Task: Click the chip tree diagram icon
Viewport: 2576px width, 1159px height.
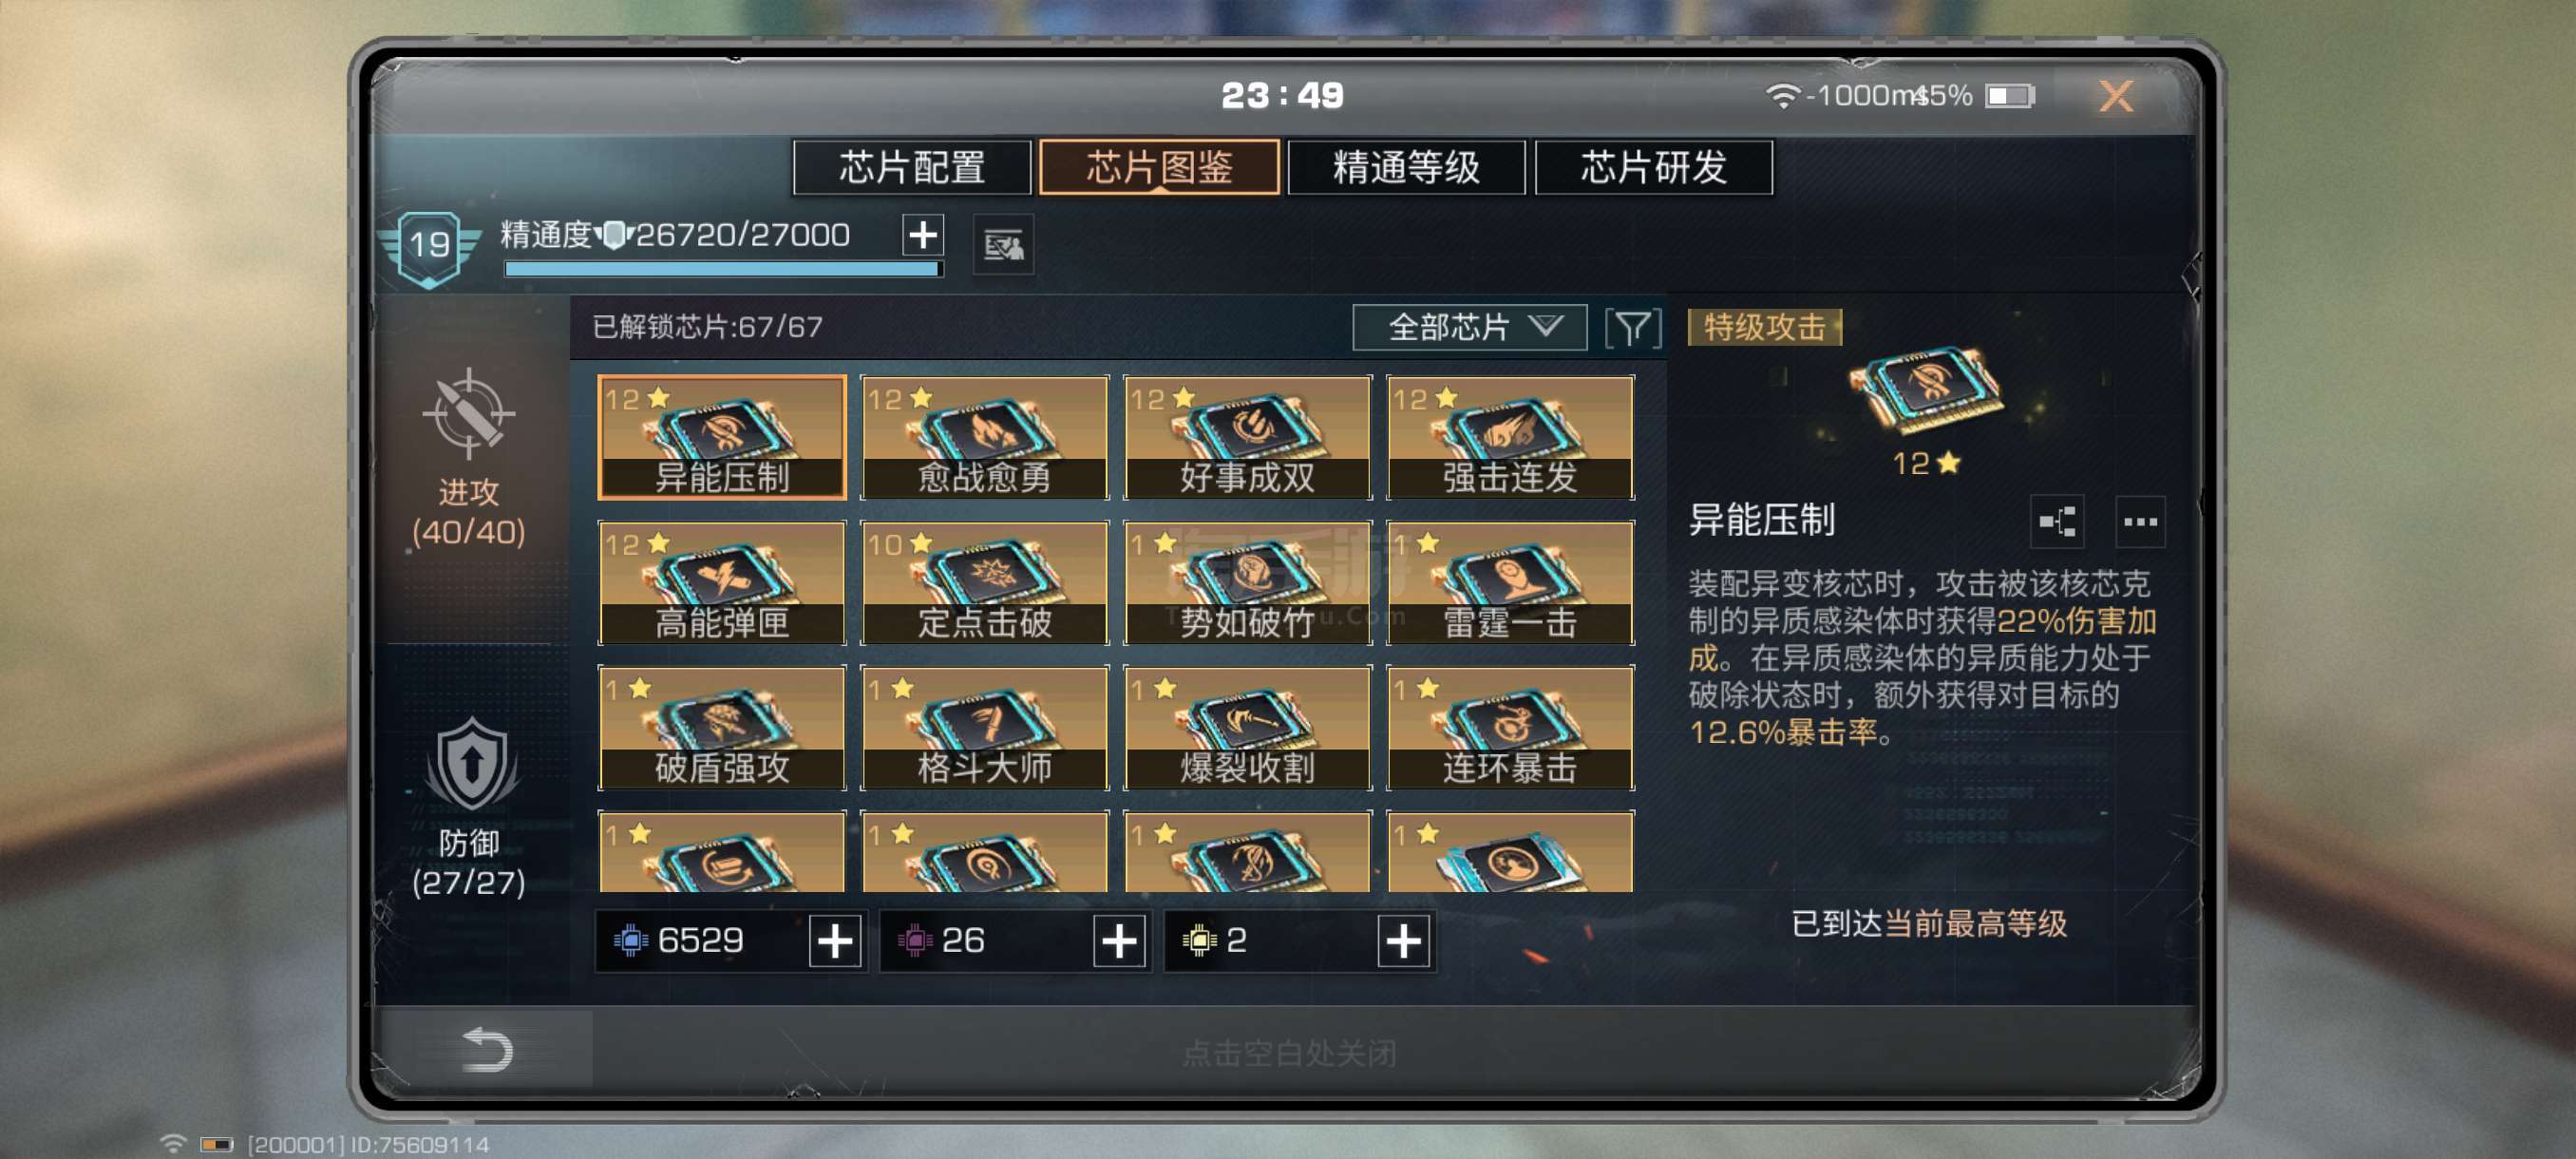Action: click(2057, 521)
